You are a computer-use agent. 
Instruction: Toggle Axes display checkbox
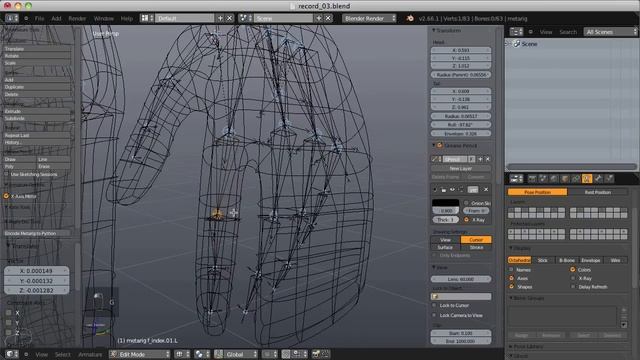pos(511,278)
